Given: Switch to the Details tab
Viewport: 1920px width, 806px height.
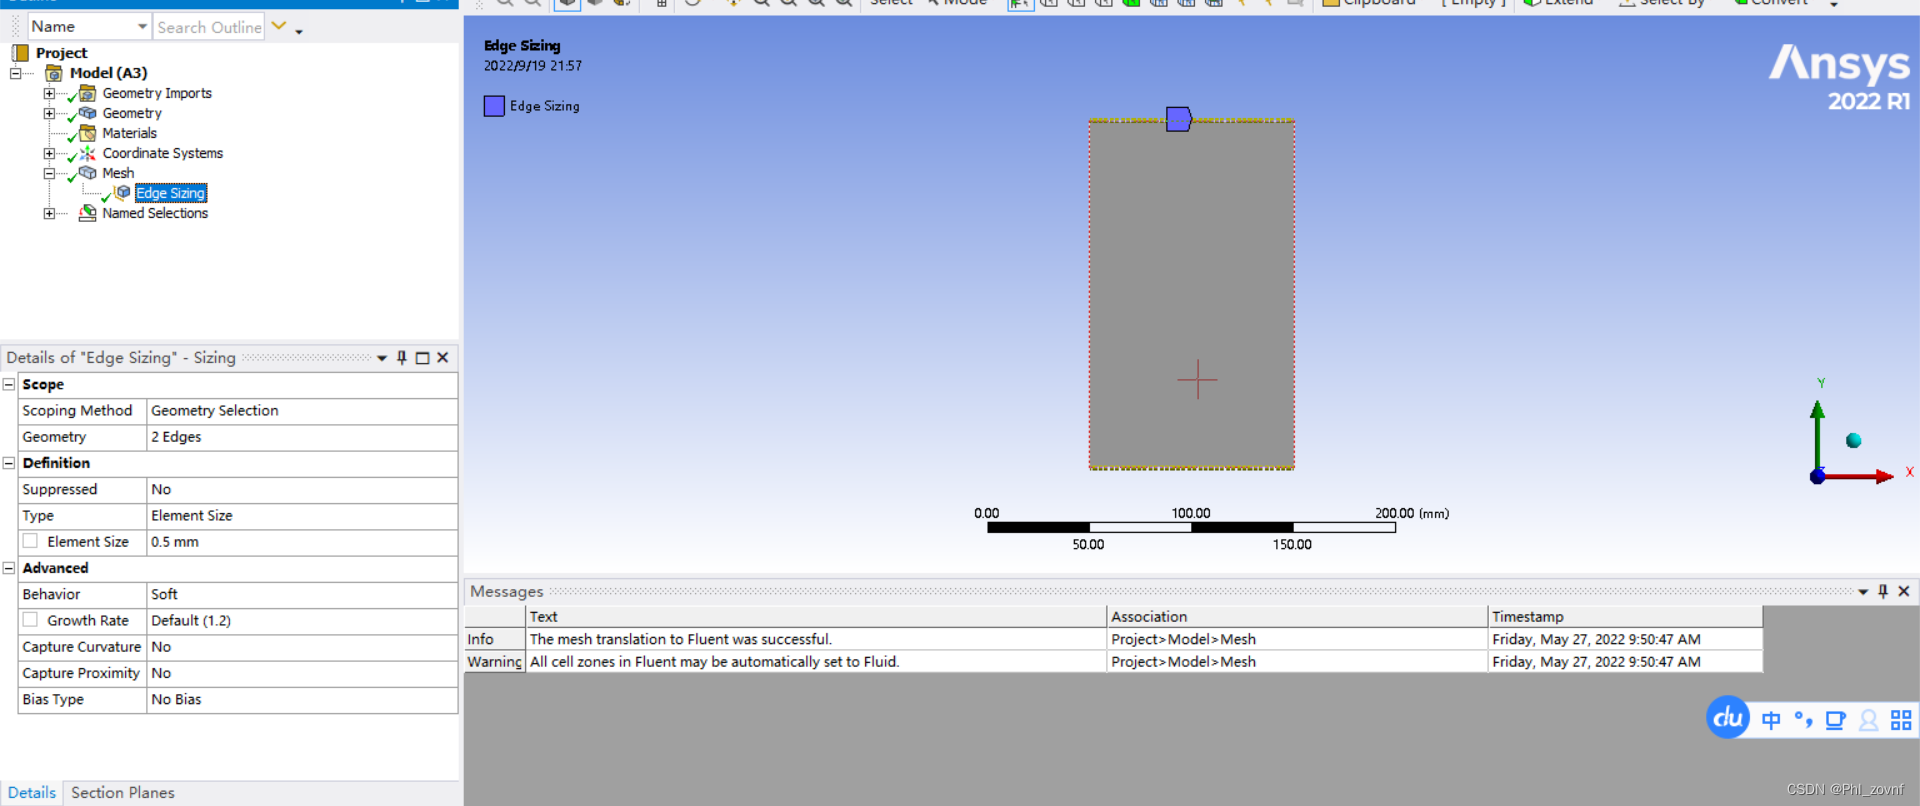Looking at the screenshot, I should pyautogui.click(x=32, y=792).
